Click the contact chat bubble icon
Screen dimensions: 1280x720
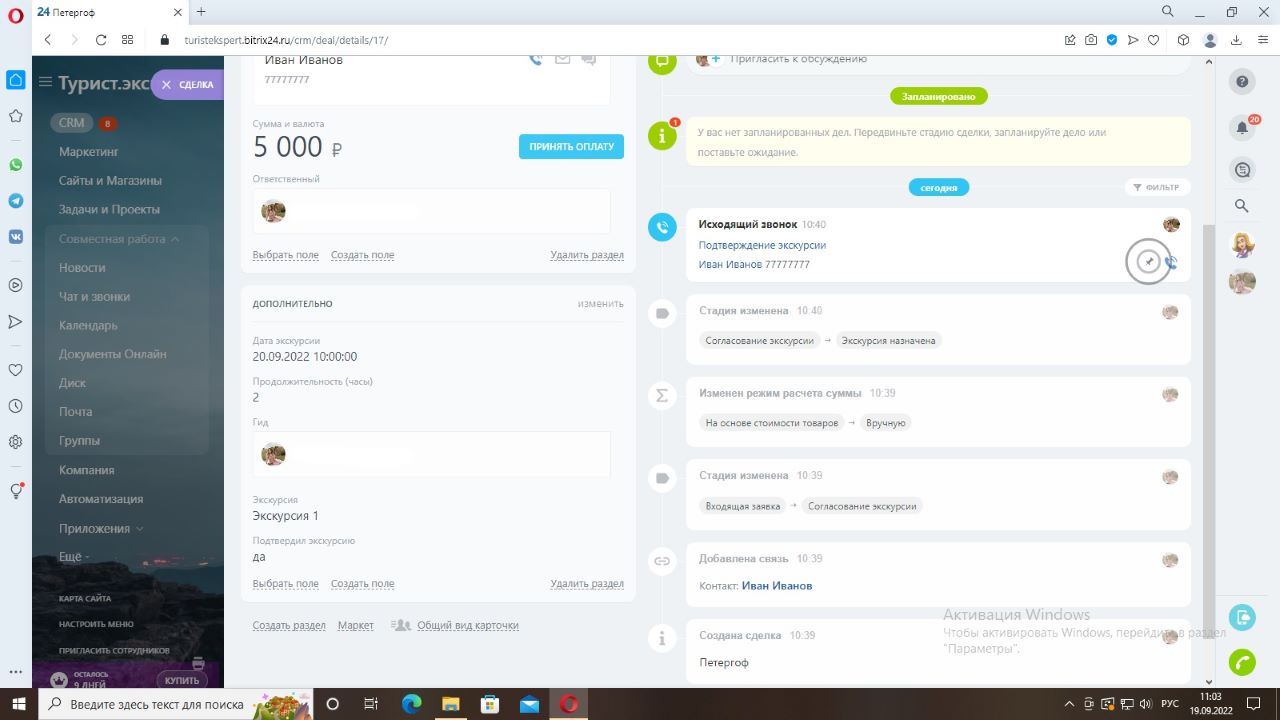[588, 59]
